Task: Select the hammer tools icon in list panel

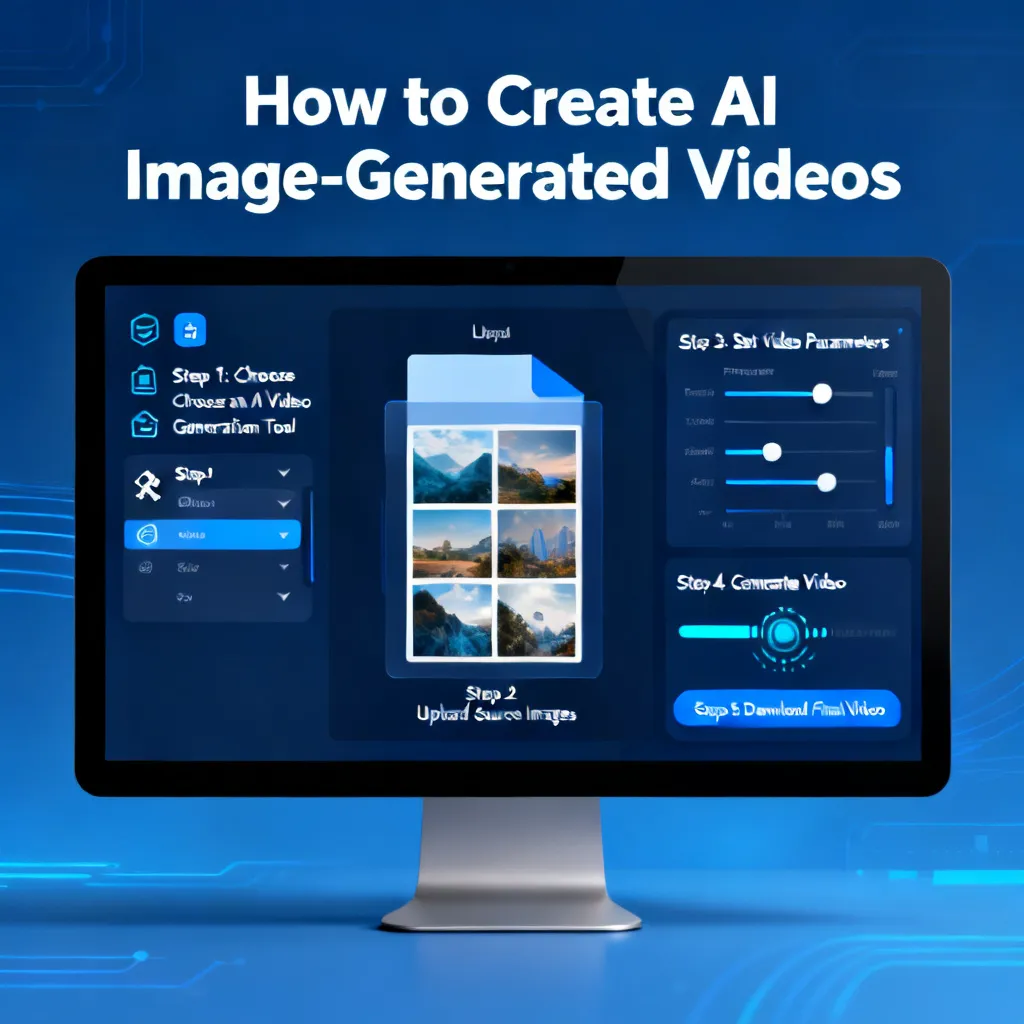Action: 148,485
